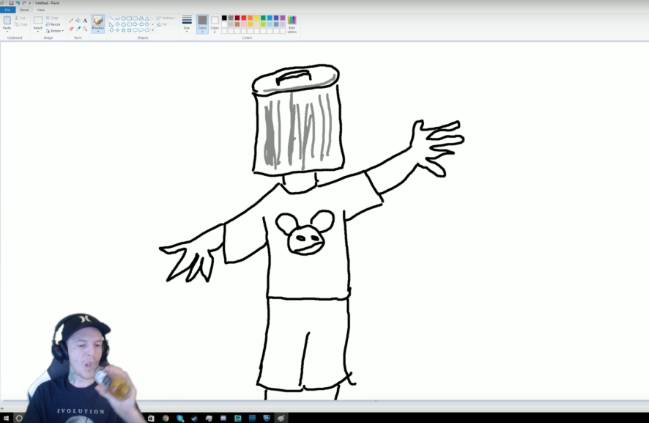The width and height of the screenshot is (649, 424).
Task: Select the Fill with color bucket tool
Action: point(78,20)
